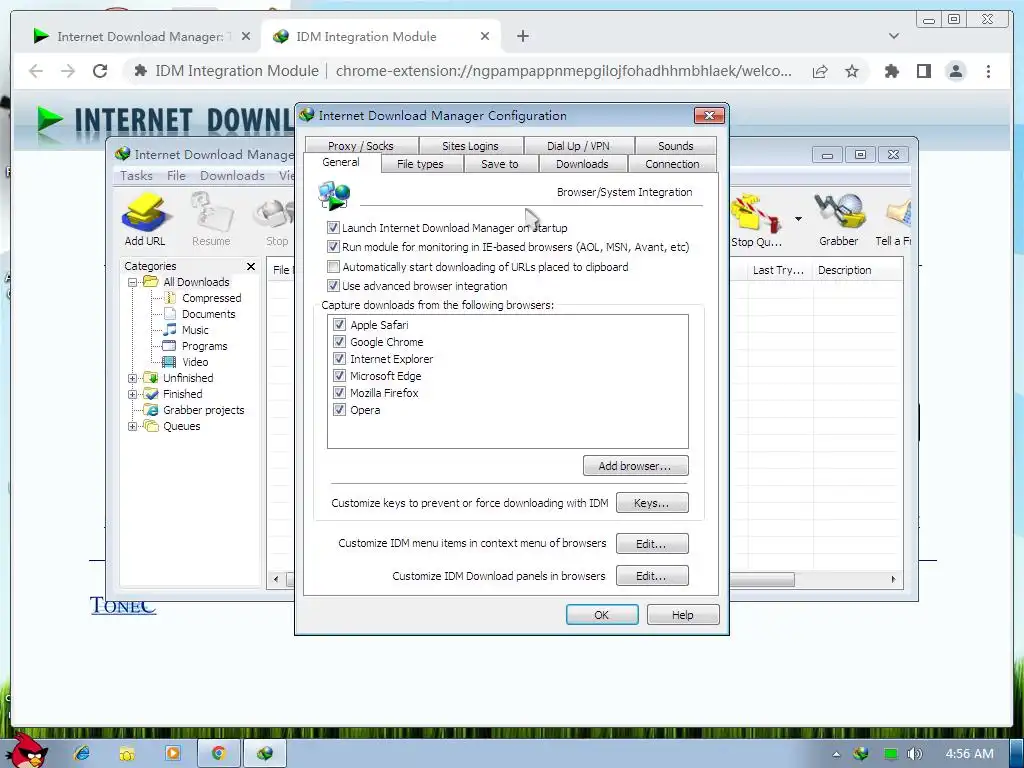Click Internet Explorer icon on taskbar
This screenshot has width=1024, height=768.
(82, 753)
